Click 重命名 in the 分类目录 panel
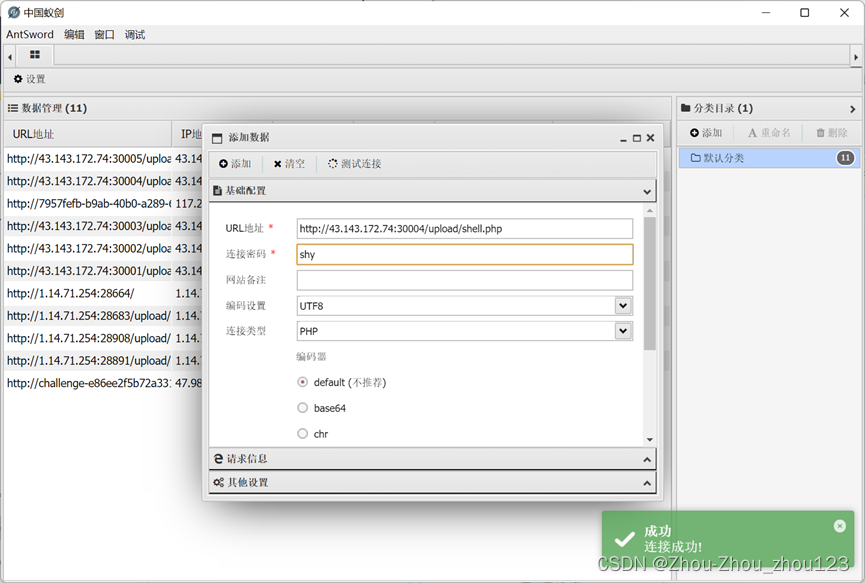This screenshot has height=583, width=865. (769, 133)
